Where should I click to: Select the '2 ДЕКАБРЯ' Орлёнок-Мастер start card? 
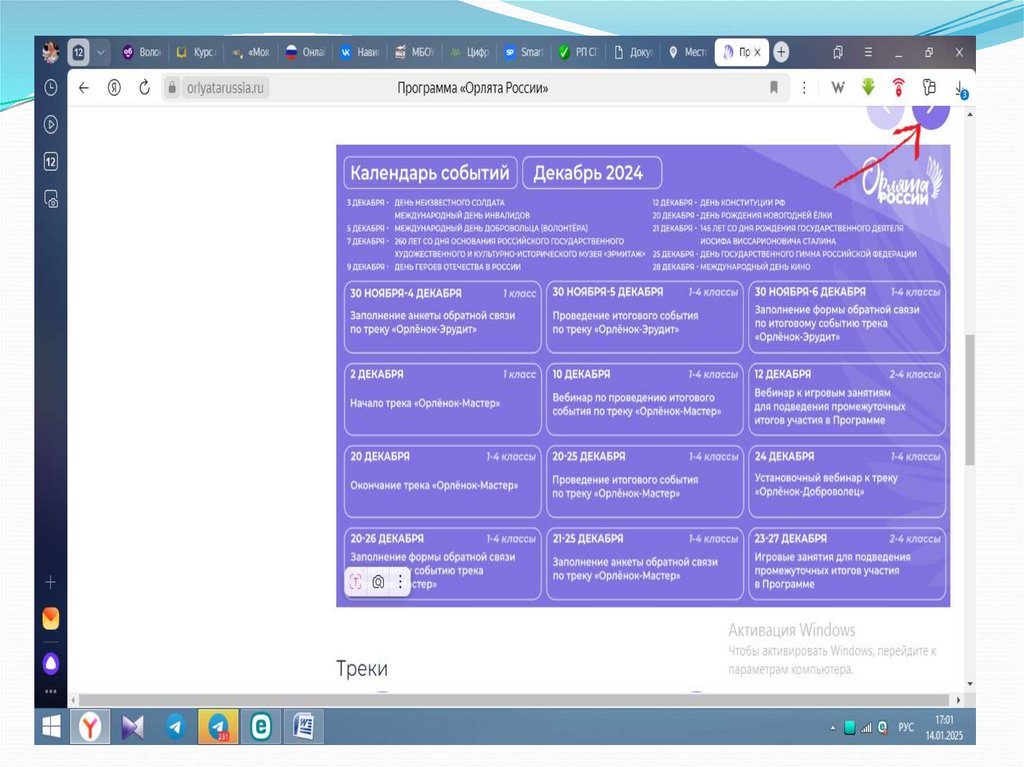[x=443, y=399]
